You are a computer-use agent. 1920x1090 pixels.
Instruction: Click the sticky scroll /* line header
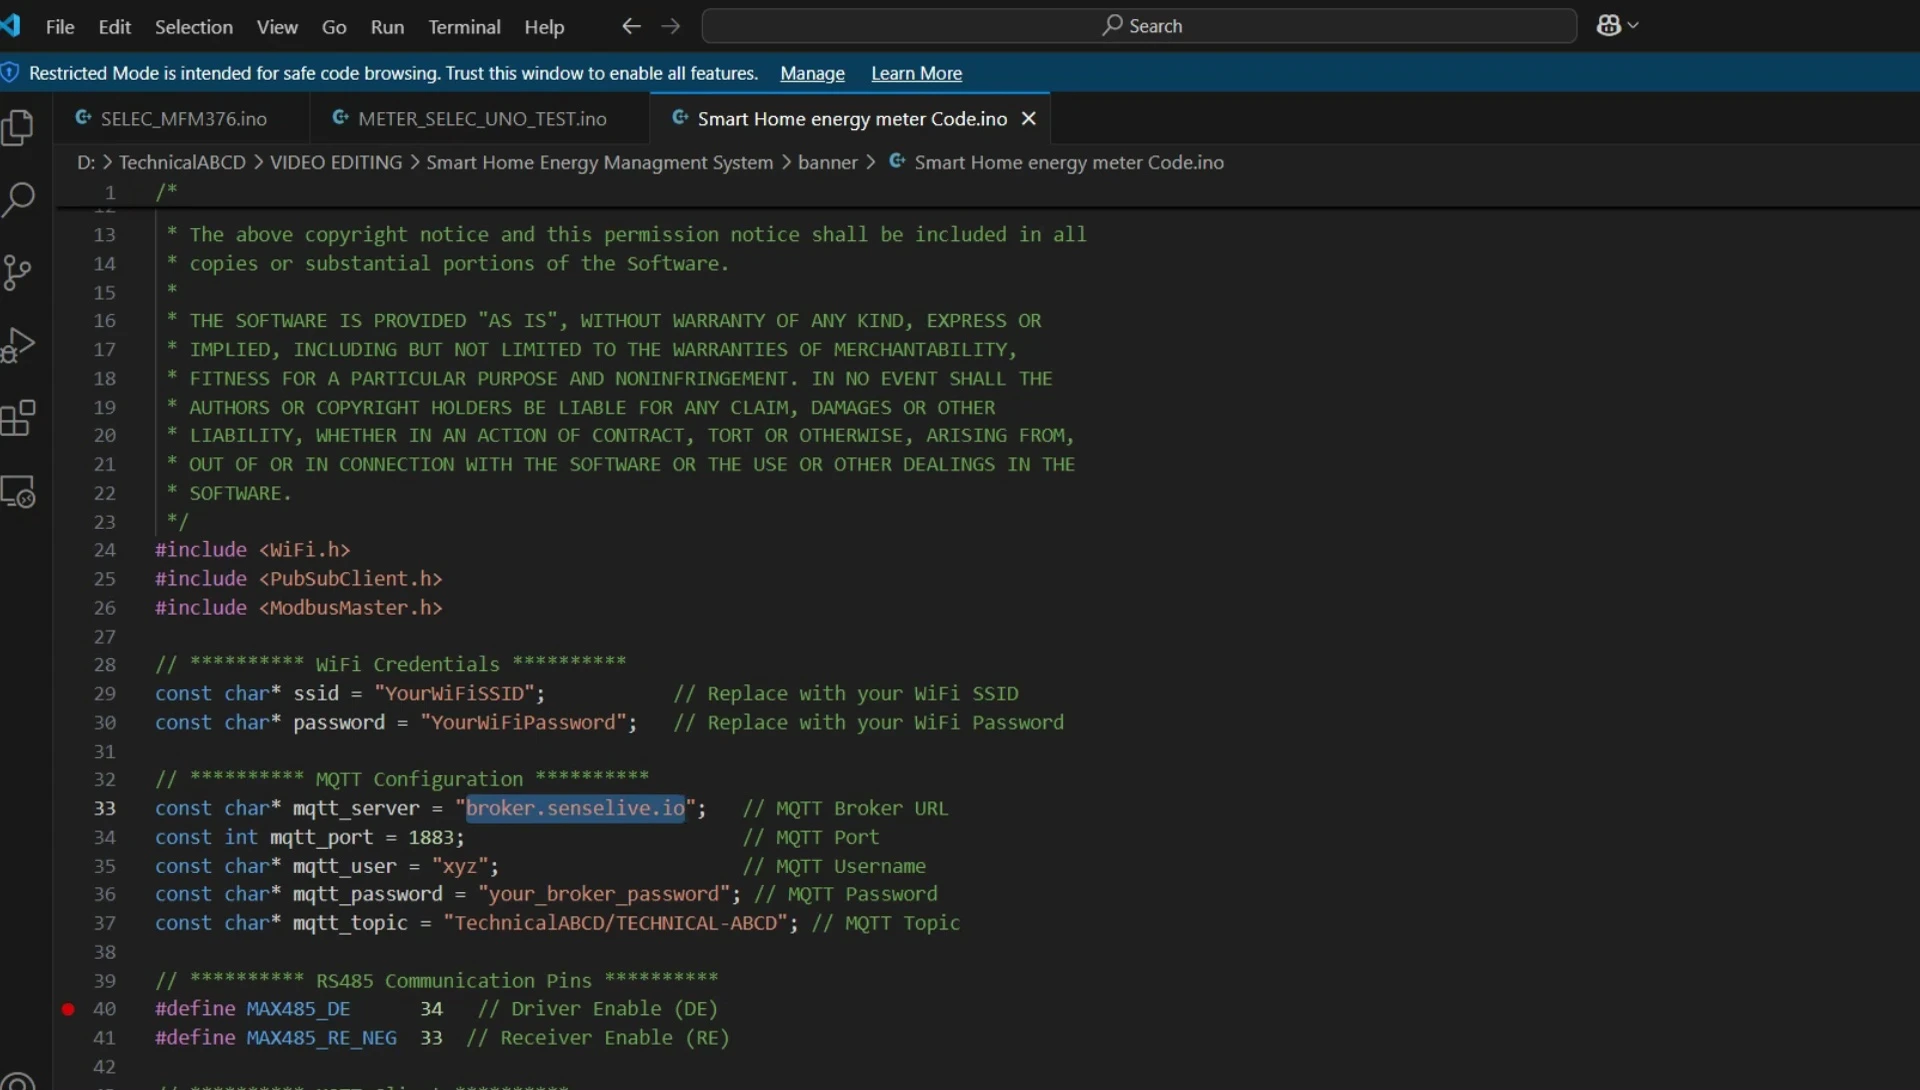click(x=166, y=191)
